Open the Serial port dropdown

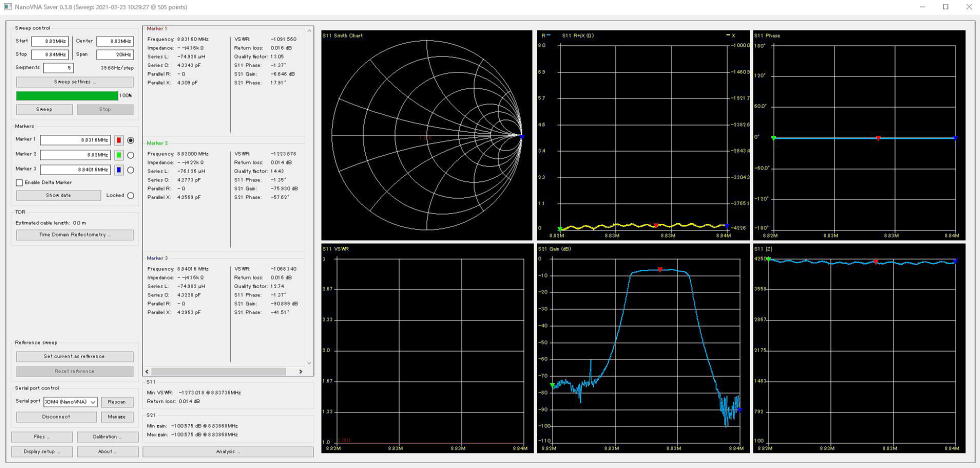[71, 401]
